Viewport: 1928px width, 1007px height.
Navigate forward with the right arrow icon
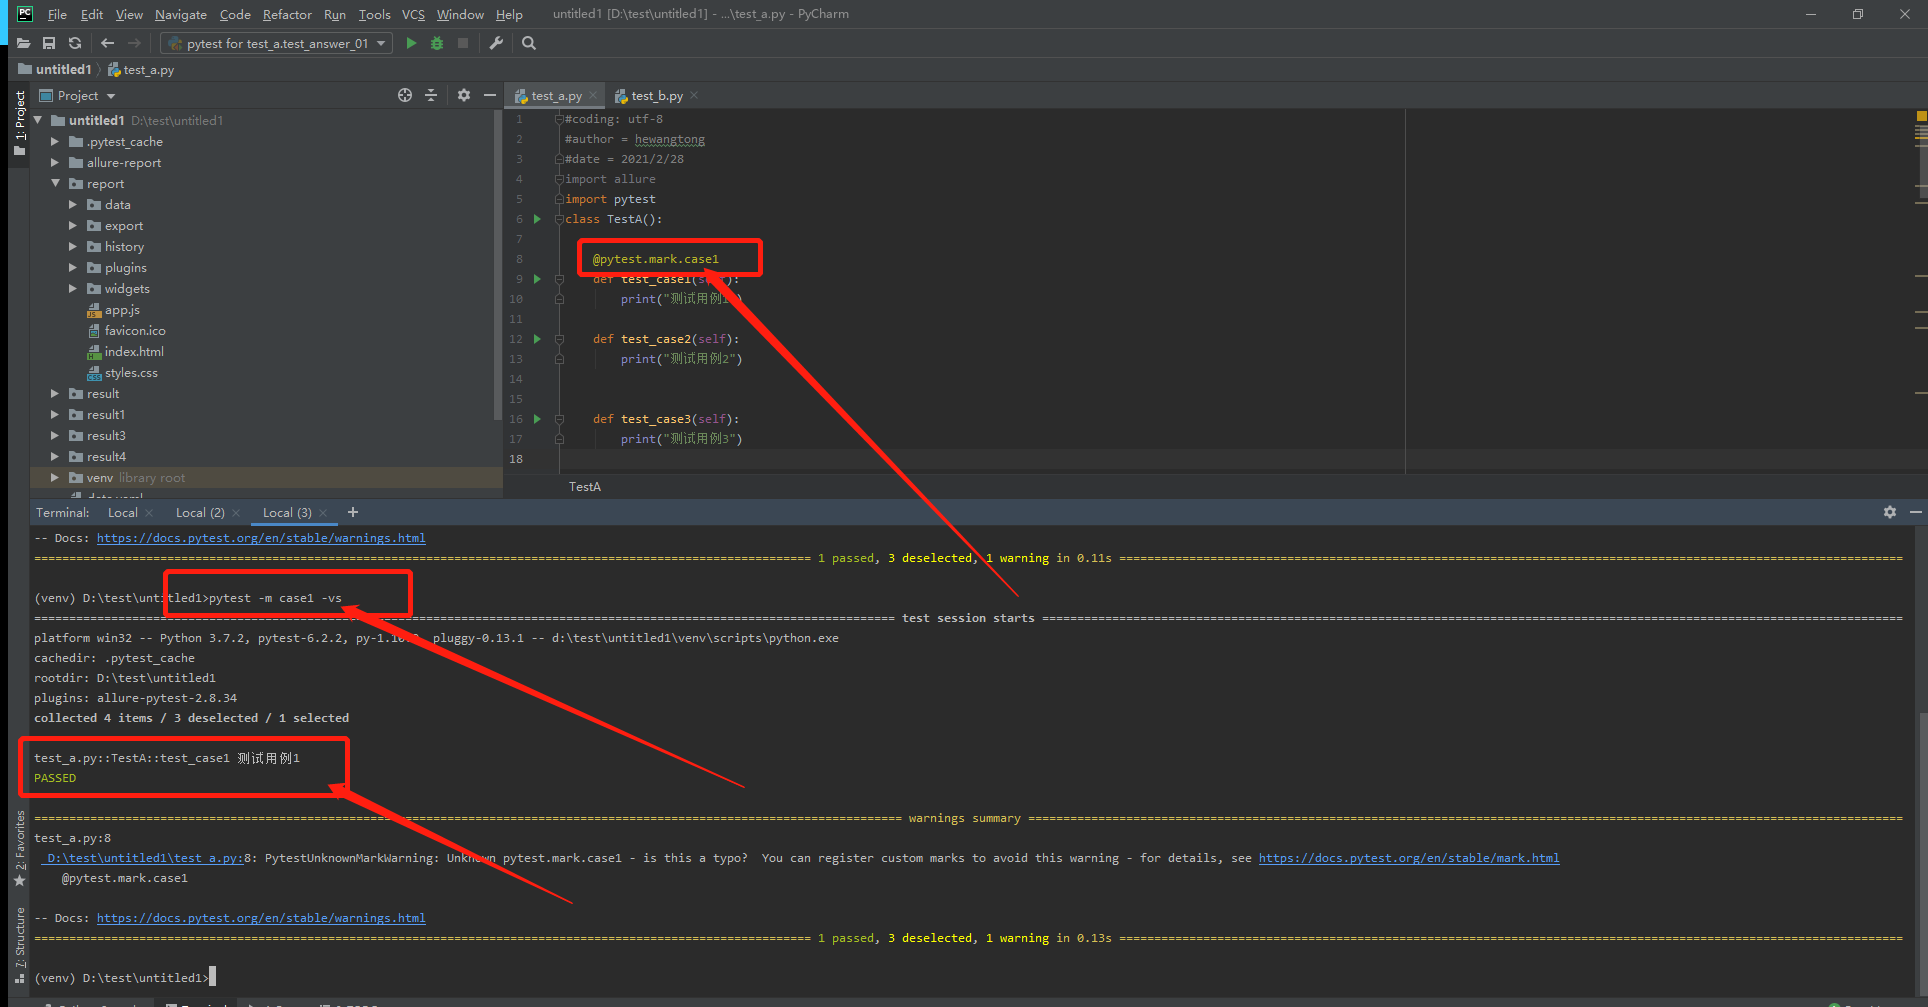coord(134,43)
